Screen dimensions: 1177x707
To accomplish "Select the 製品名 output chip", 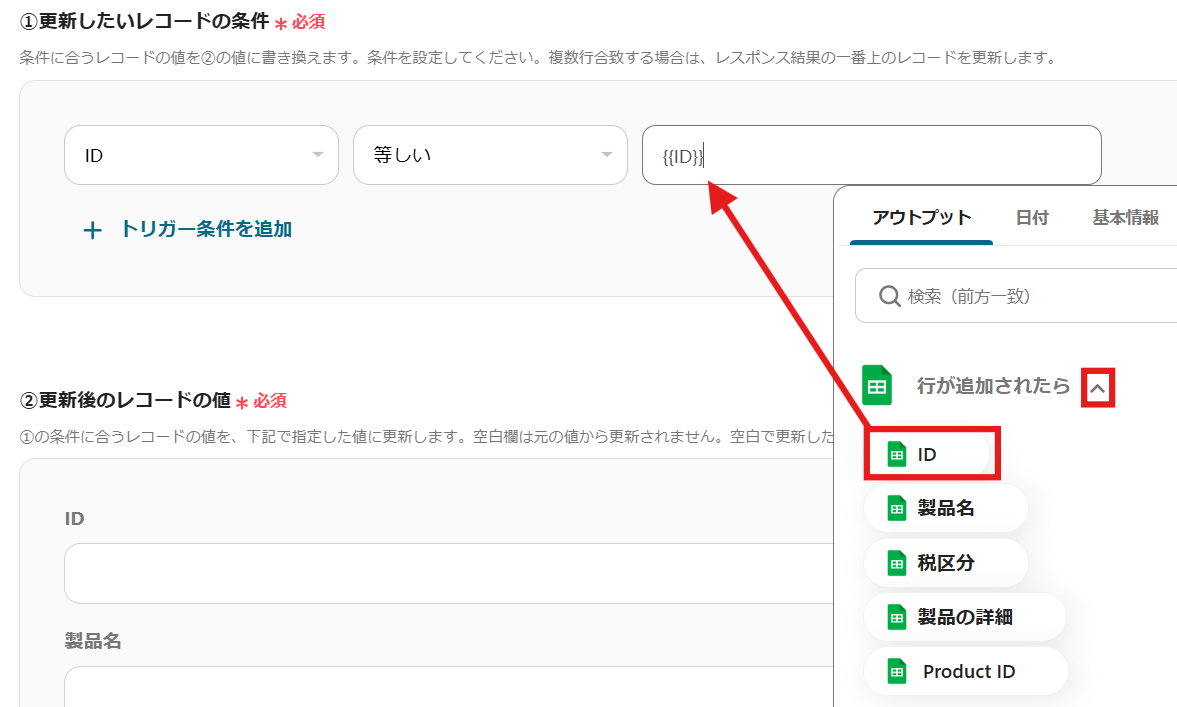I will coord(945,508).
